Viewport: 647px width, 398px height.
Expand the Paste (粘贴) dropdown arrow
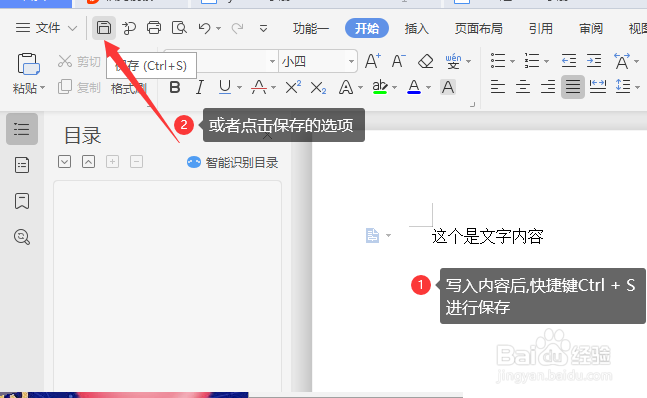[x=42, y=88]
